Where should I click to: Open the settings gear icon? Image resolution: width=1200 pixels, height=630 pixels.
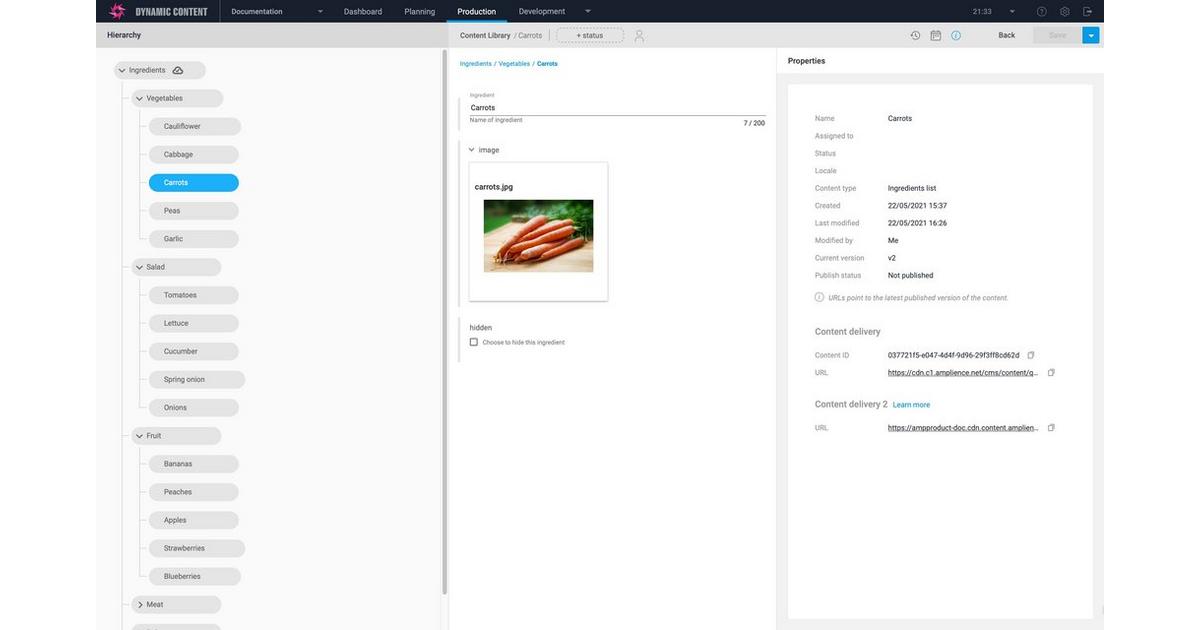(1065, 12)
